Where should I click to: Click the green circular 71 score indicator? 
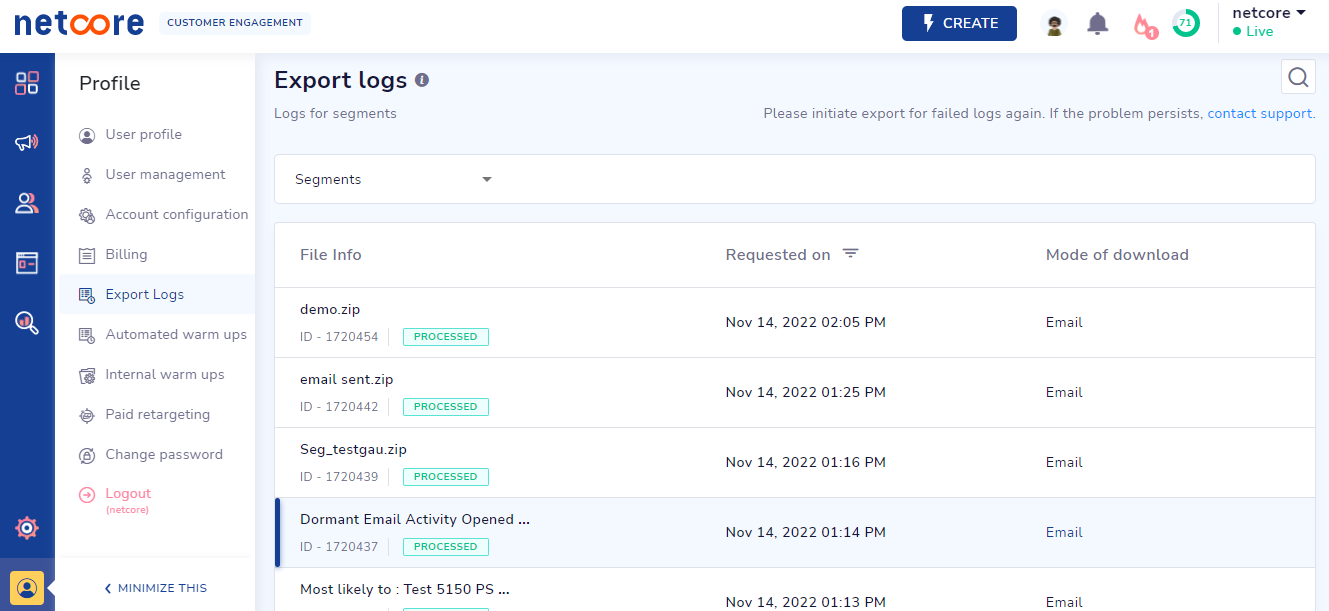coord(1186,23)
